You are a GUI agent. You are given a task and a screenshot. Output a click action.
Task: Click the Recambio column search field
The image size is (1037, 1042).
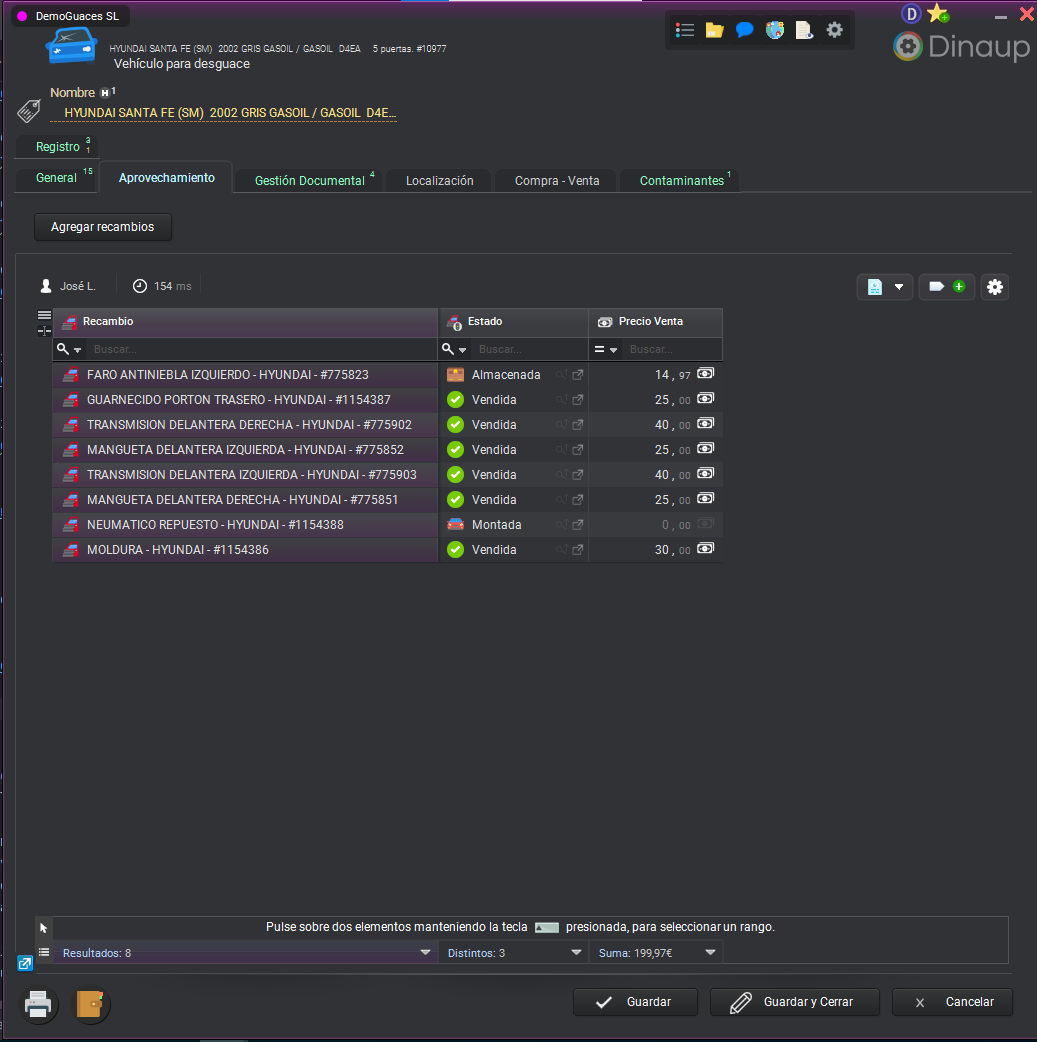click(x=260, y=350)
